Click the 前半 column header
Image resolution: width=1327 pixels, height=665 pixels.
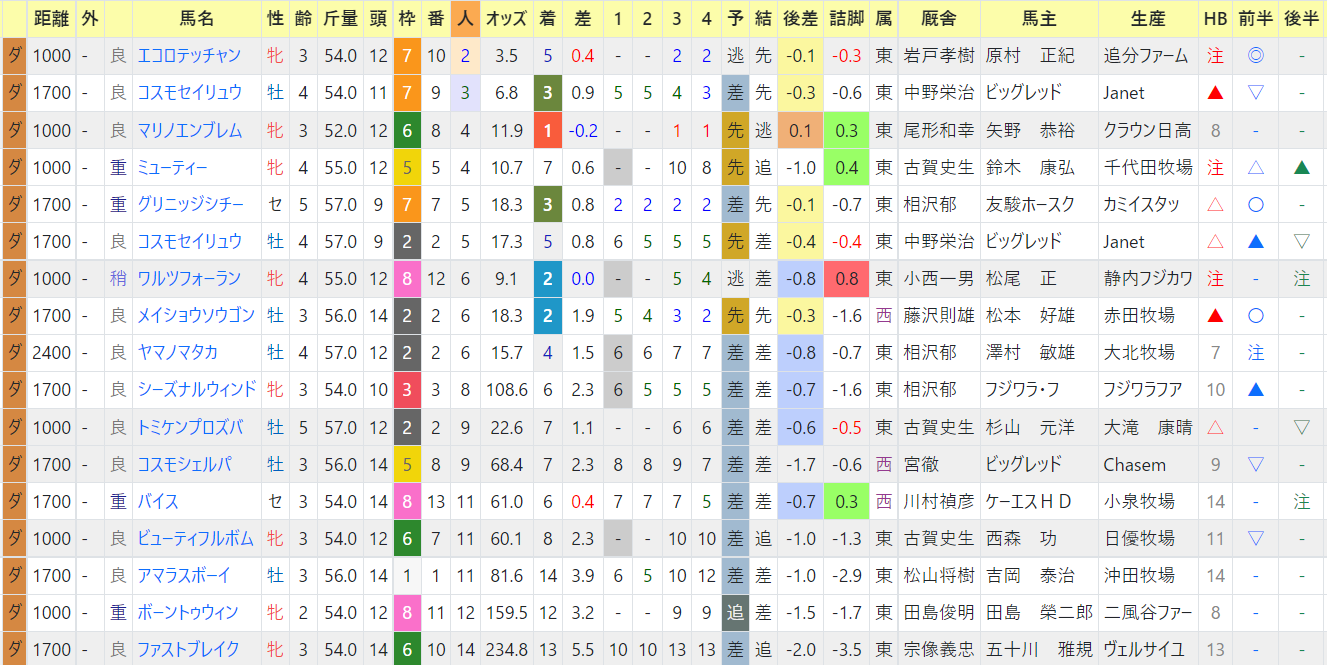tap(1256, 19)
